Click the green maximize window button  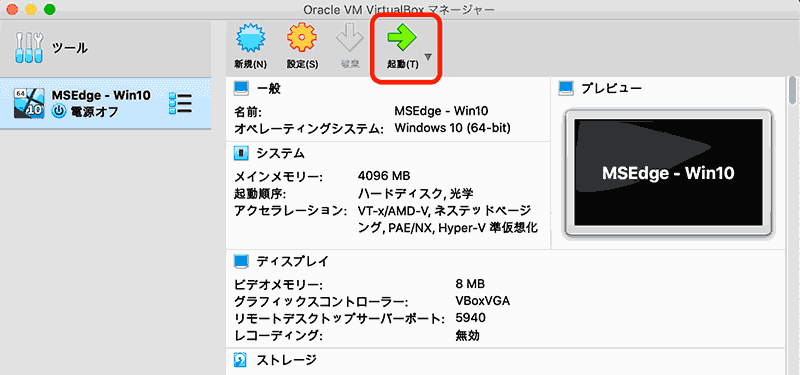pos(49,9)
